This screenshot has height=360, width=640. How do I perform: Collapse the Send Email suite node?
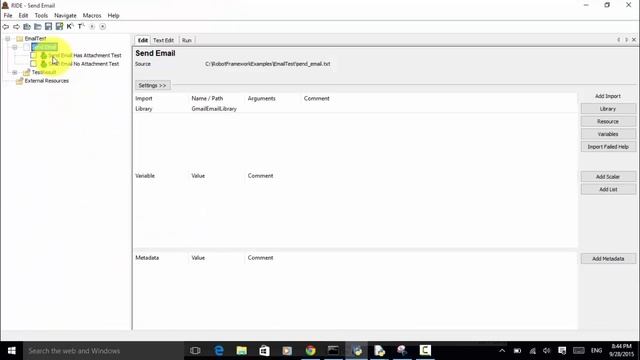pyautogui.click(x=15, y=47)
